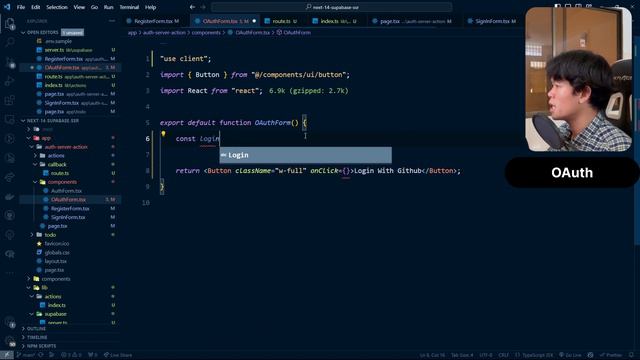
Task: Open errors and warnings status item
Action: [71, 355]
